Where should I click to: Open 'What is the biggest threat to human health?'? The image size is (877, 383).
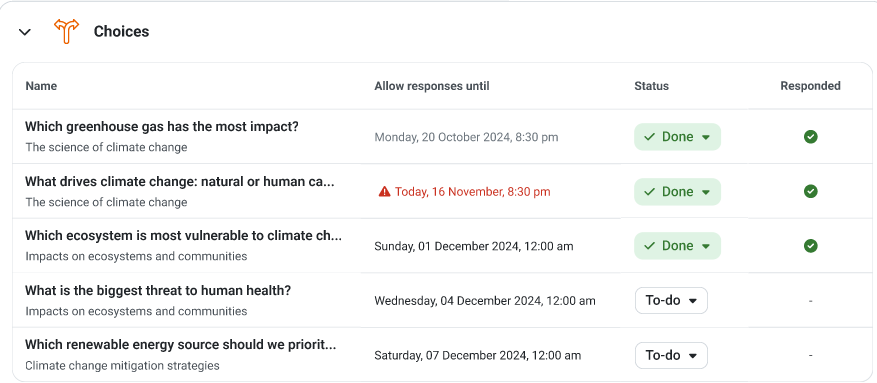point(158,290)
